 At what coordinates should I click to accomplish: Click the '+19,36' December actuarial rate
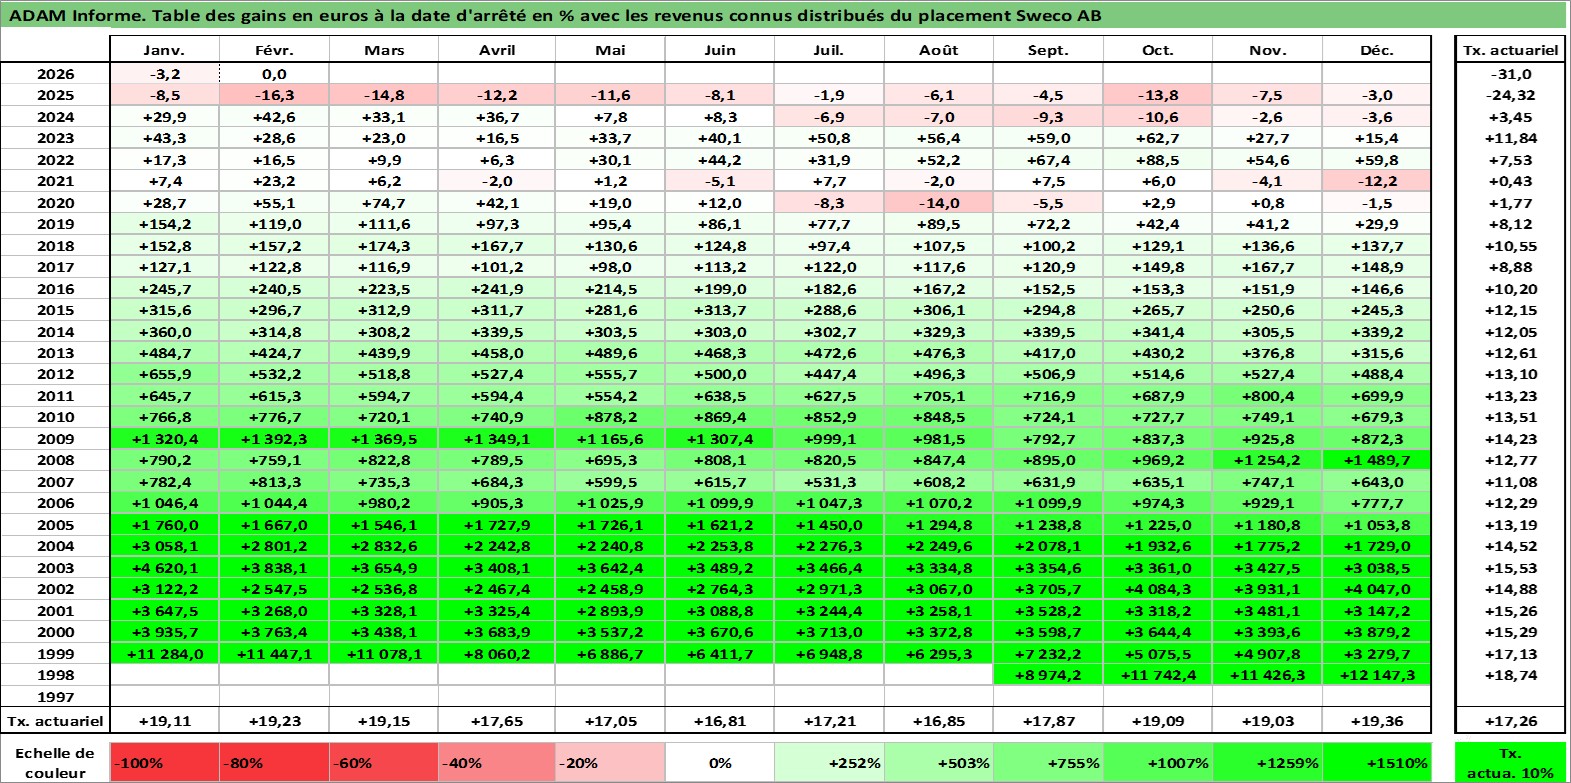pos(1377,720)
